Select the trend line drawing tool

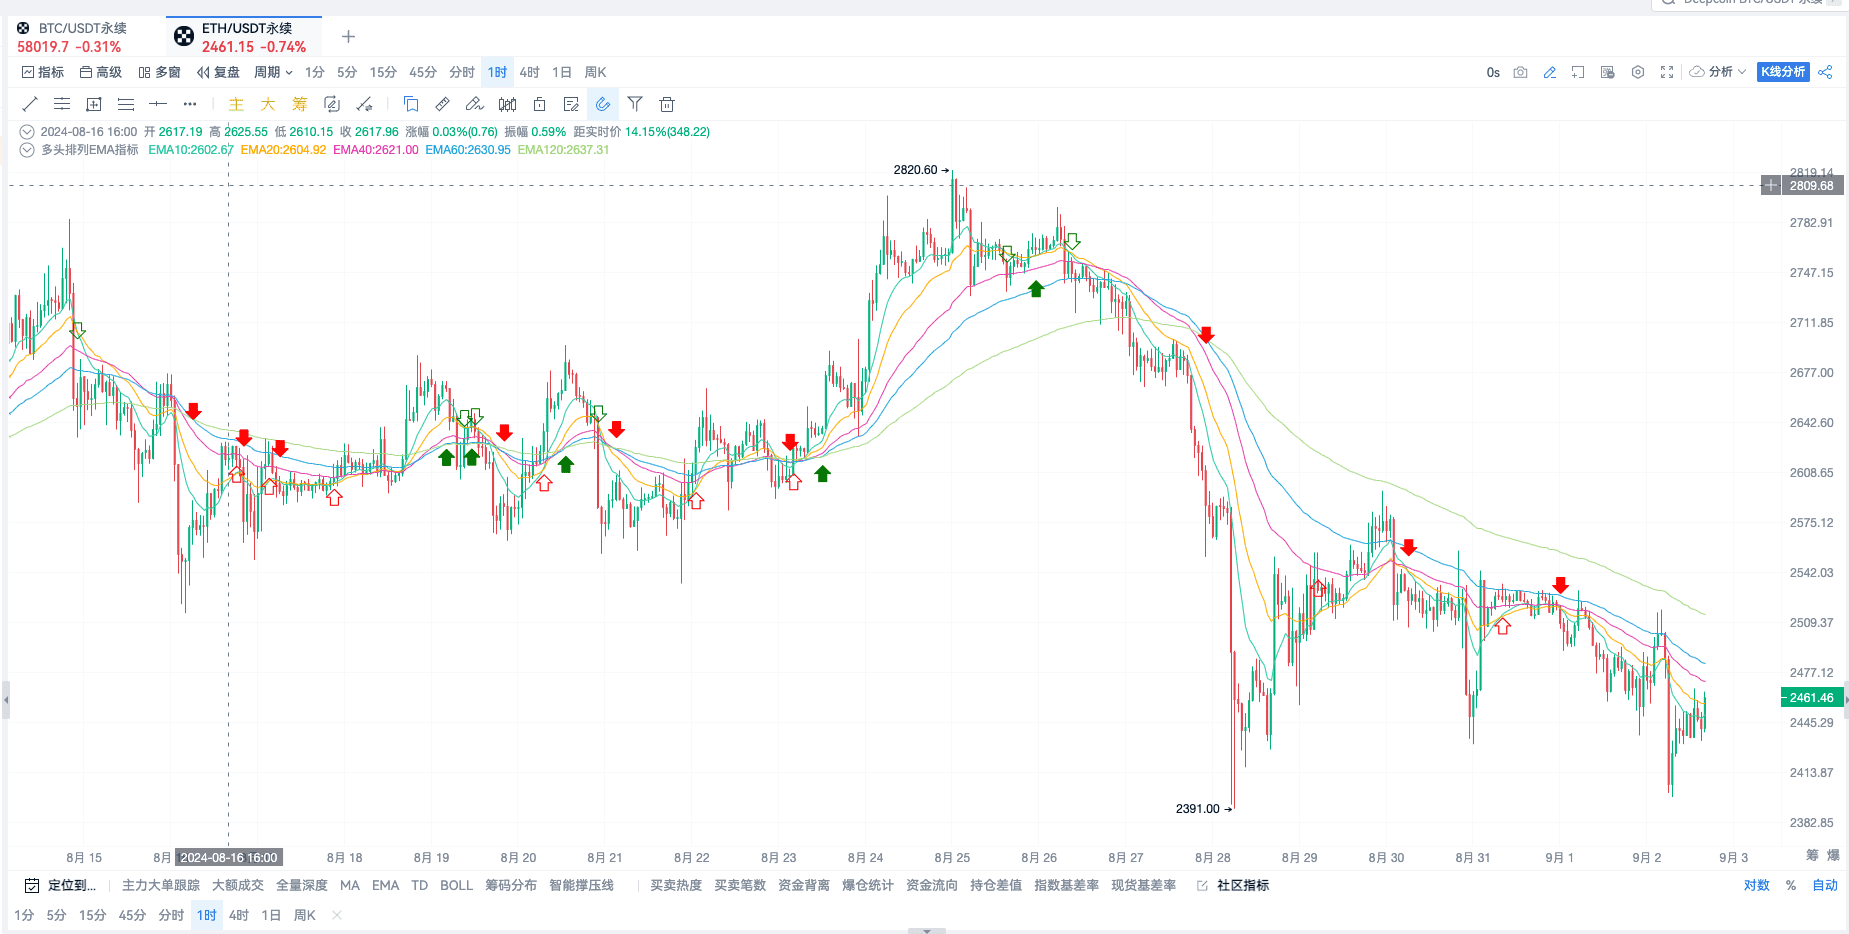point(30,104)
